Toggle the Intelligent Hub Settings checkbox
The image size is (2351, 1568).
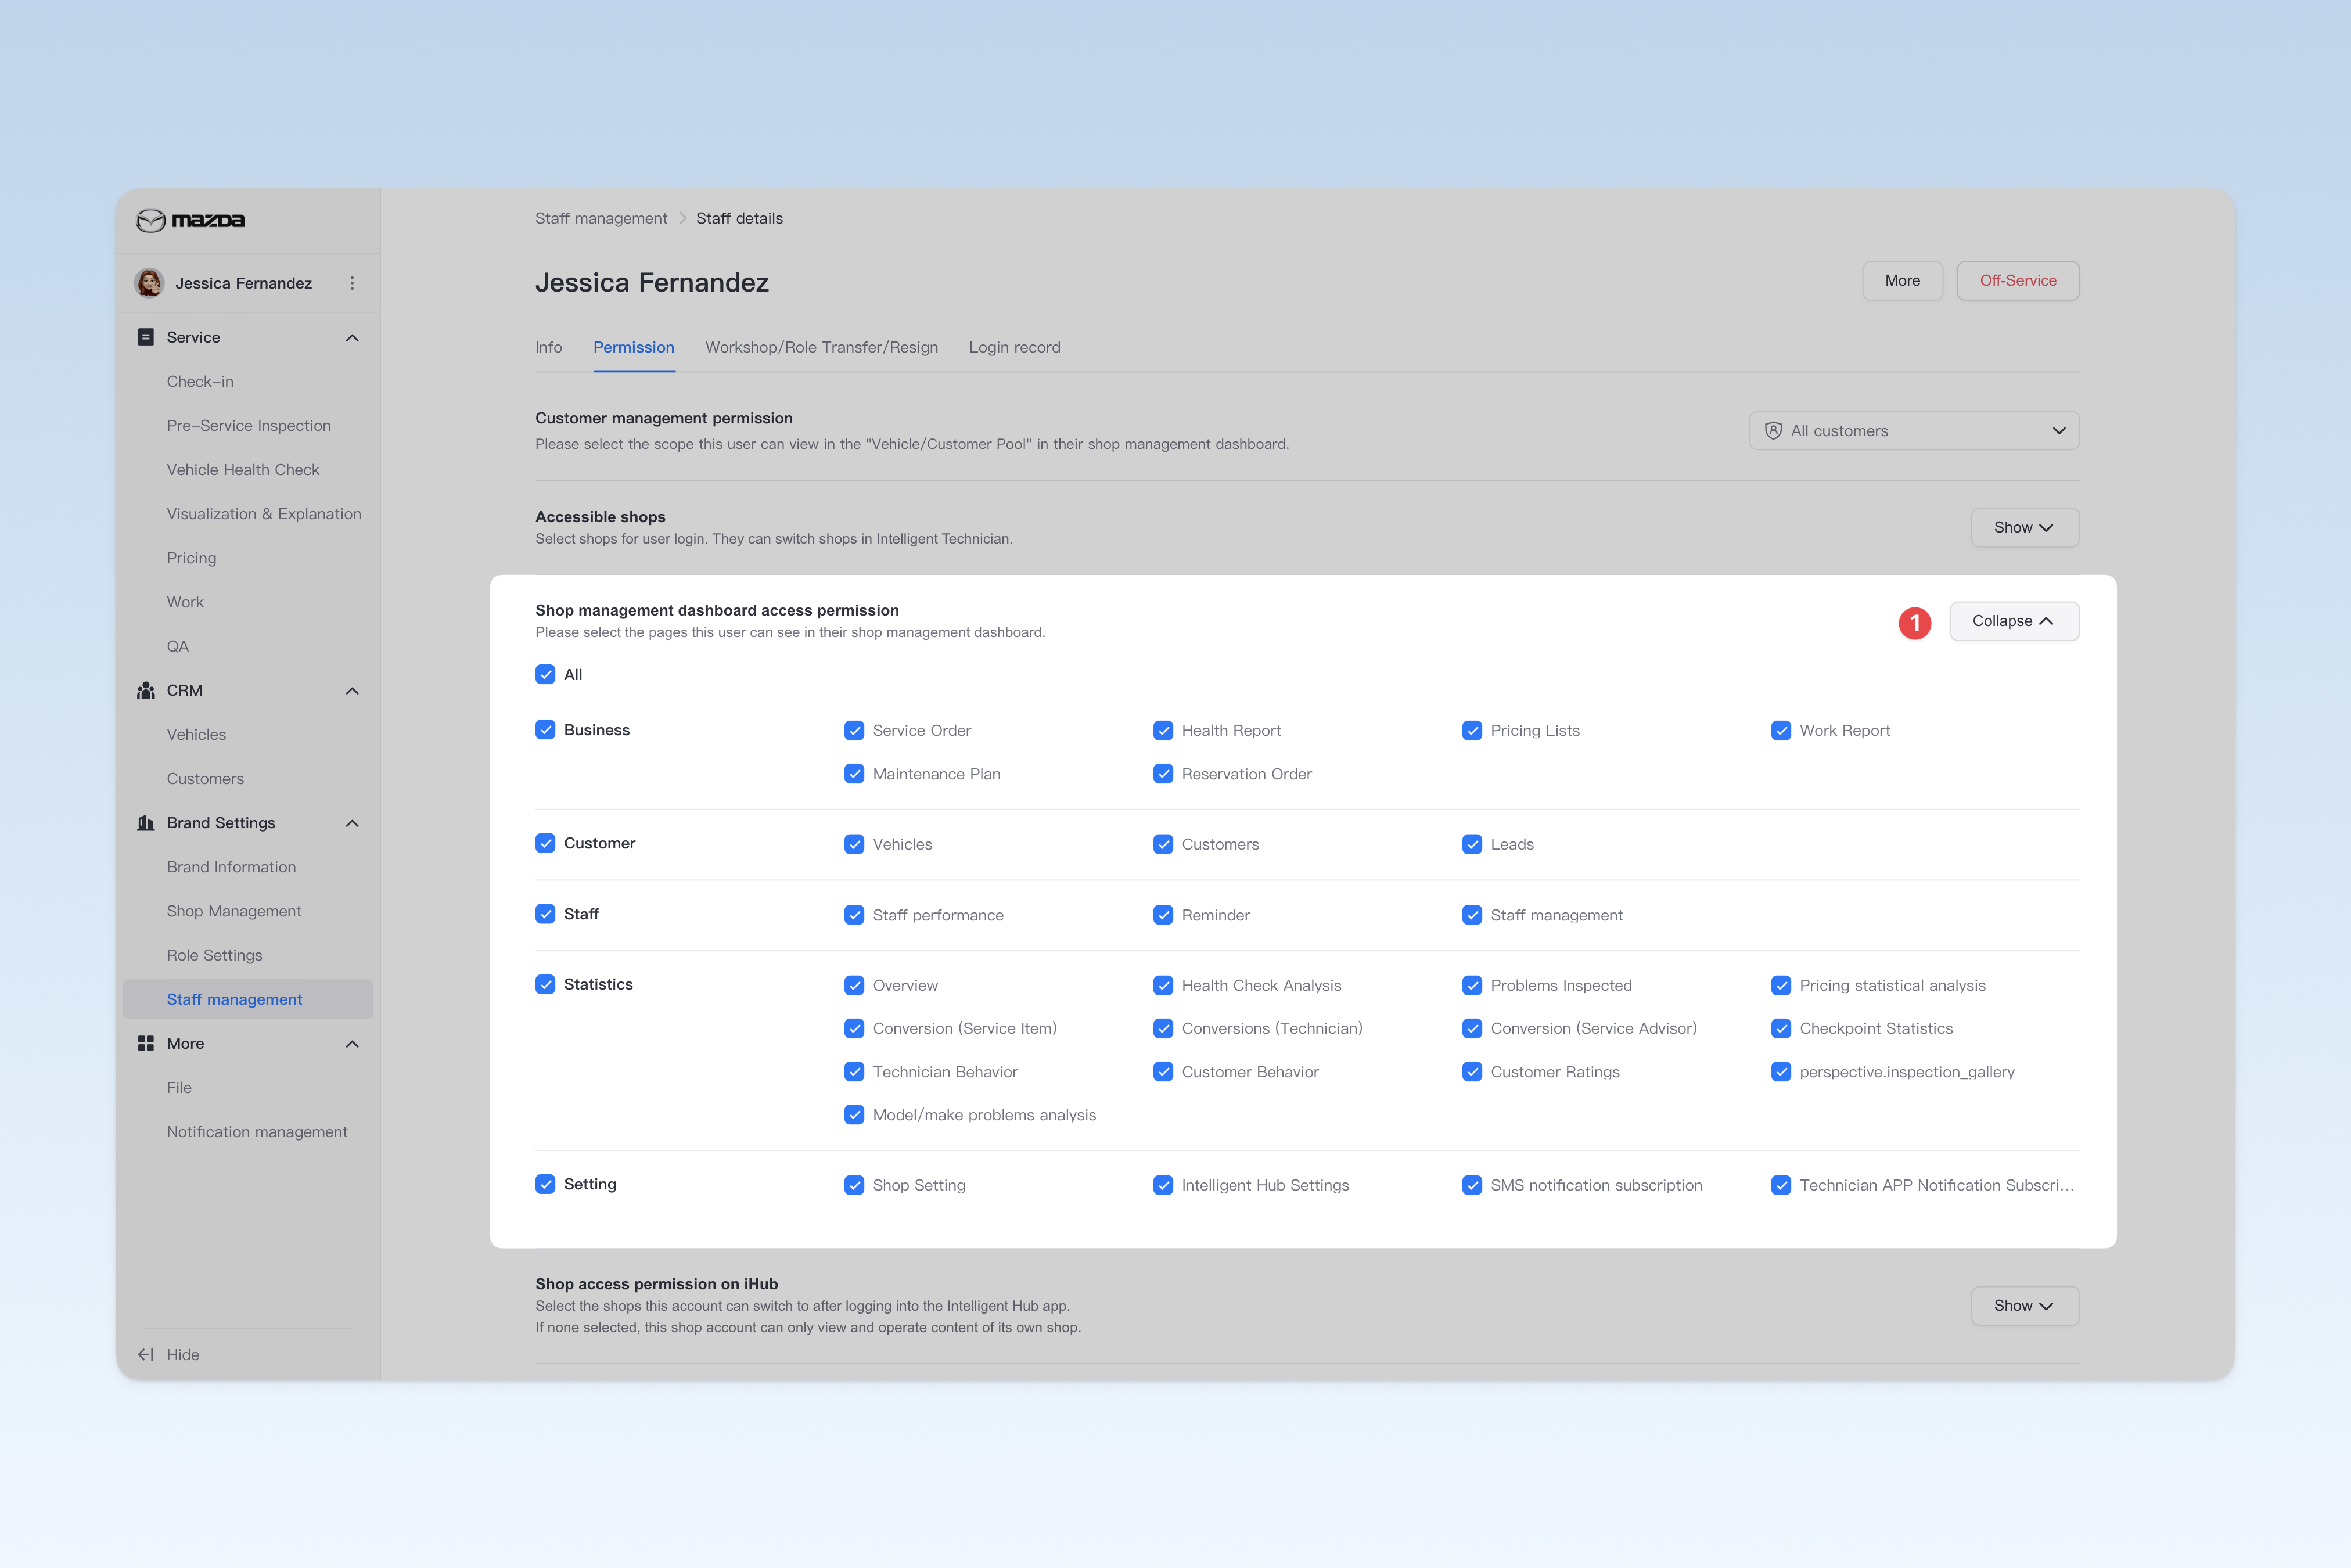click(x=1163, y=1185)
